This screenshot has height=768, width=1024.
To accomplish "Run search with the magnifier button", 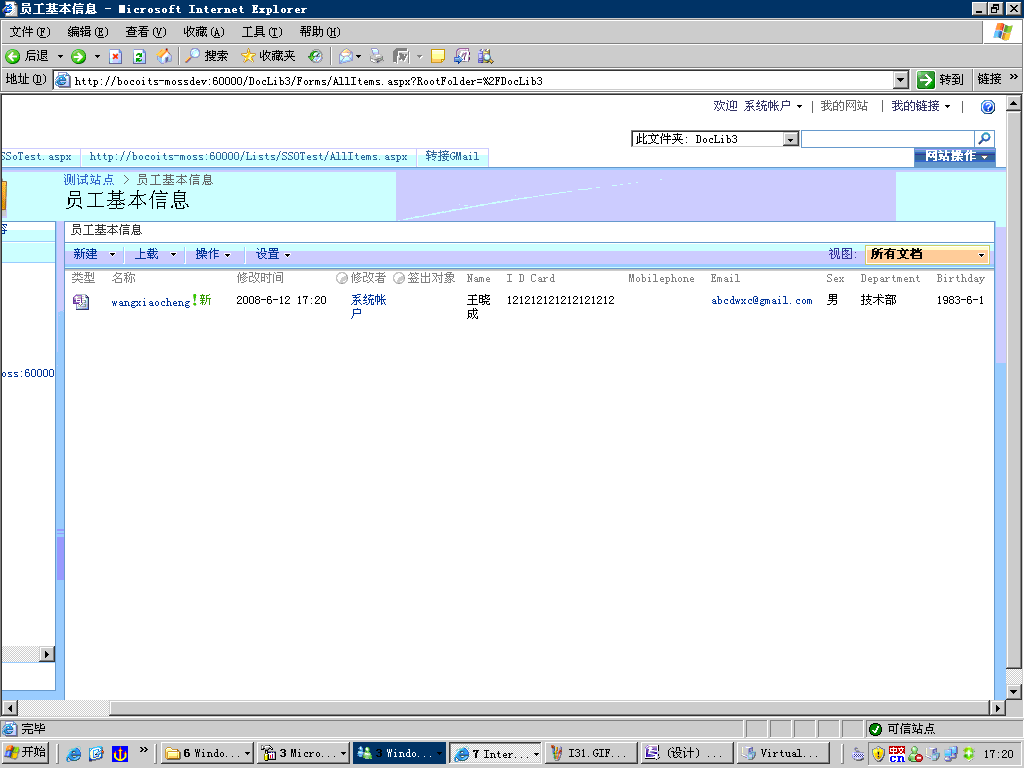I will click(x=984, y=138).
